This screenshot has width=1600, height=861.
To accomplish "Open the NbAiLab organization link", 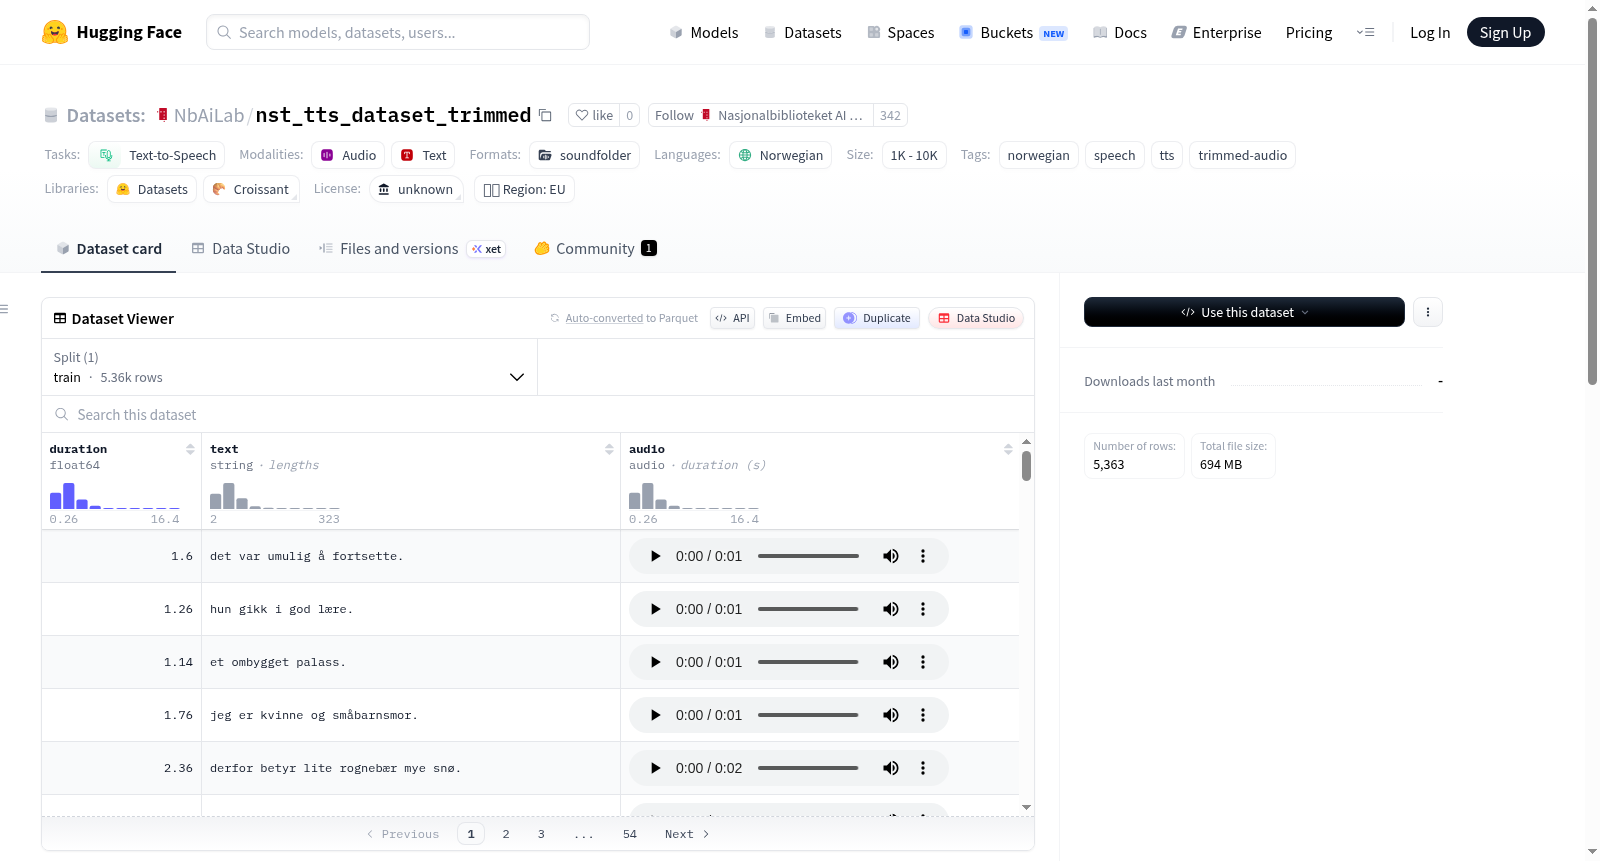I will pos(209,115).
